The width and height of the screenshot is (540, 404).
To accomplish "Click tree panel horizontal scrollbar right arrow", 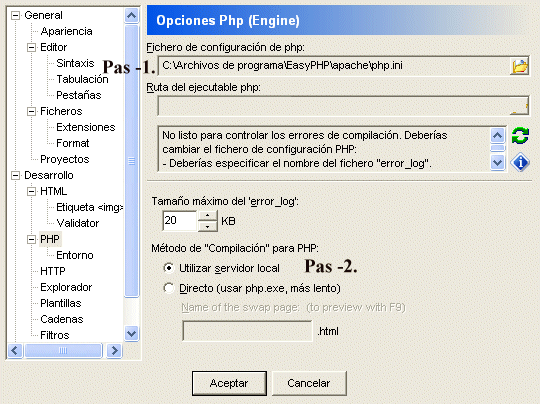I will tap(114, 351).
